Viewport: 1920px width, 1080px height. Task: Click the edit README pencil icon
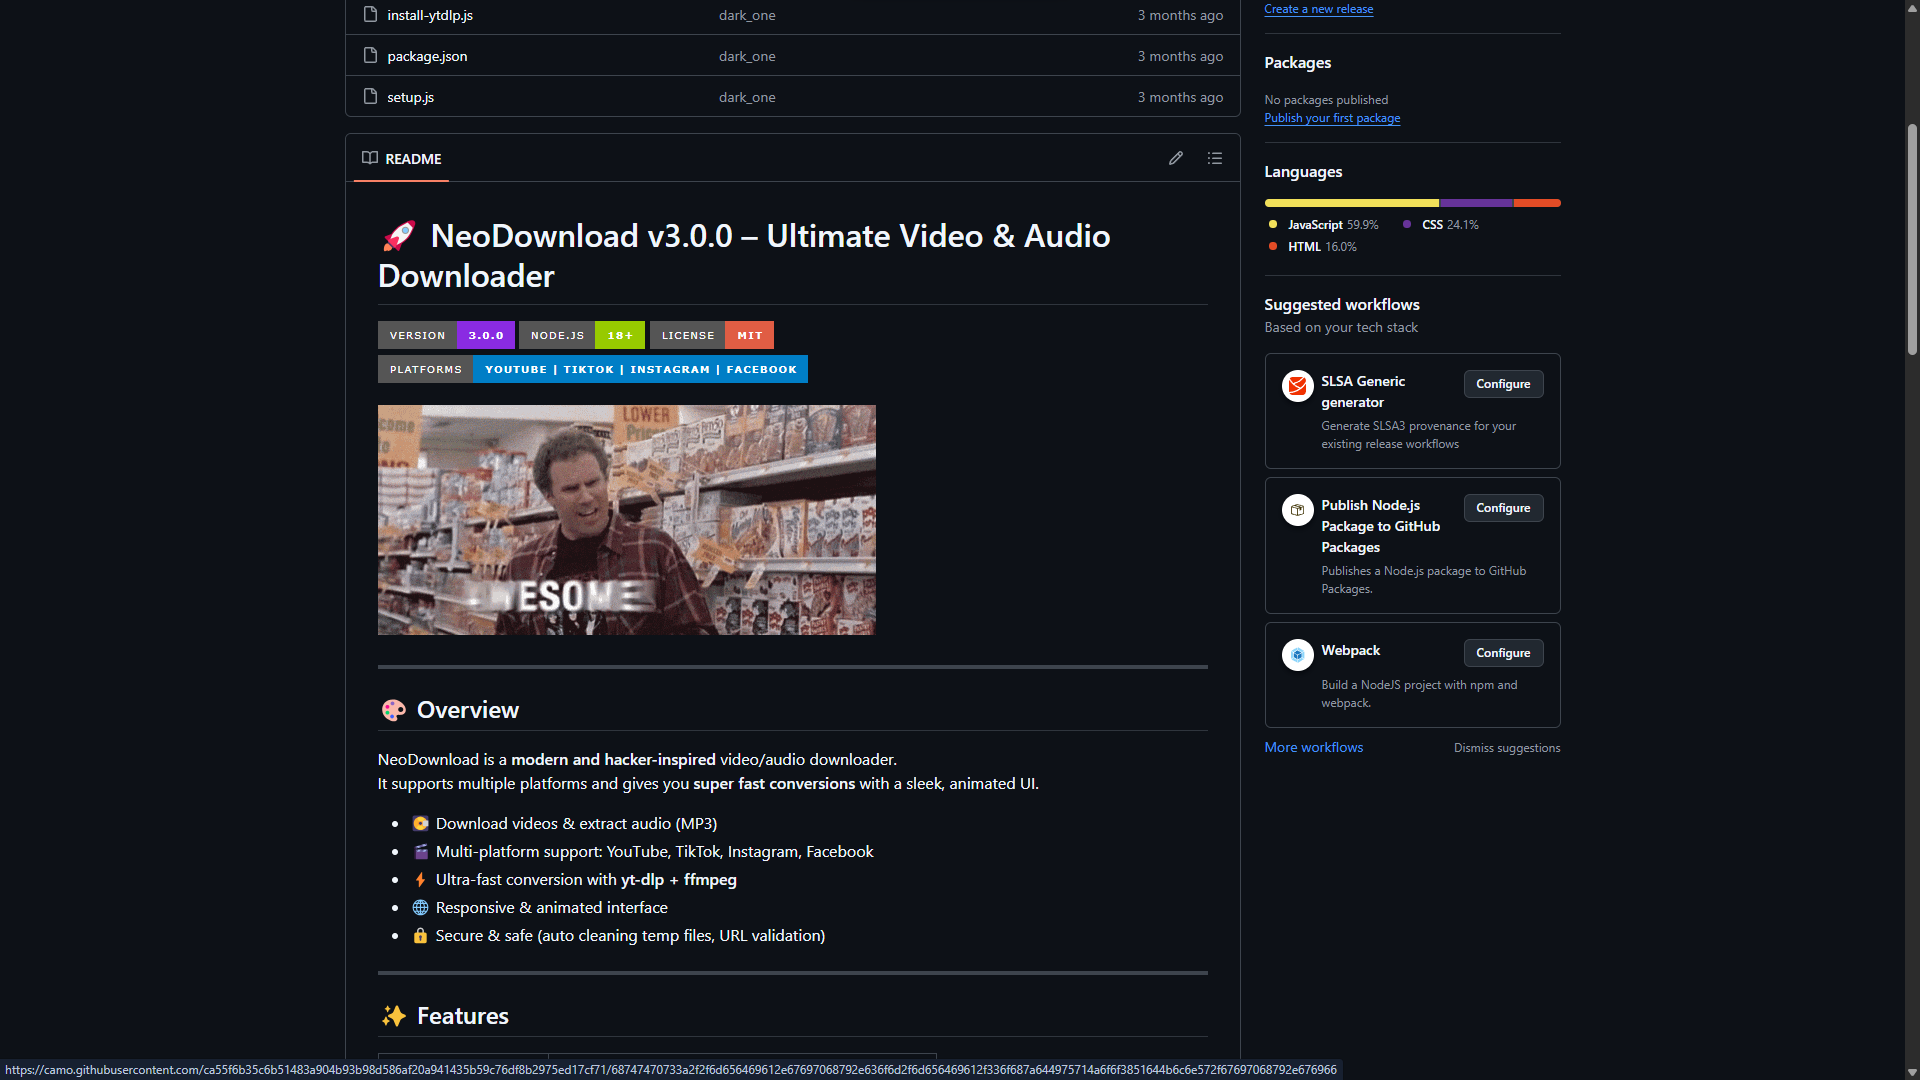tap(1176, 158)
